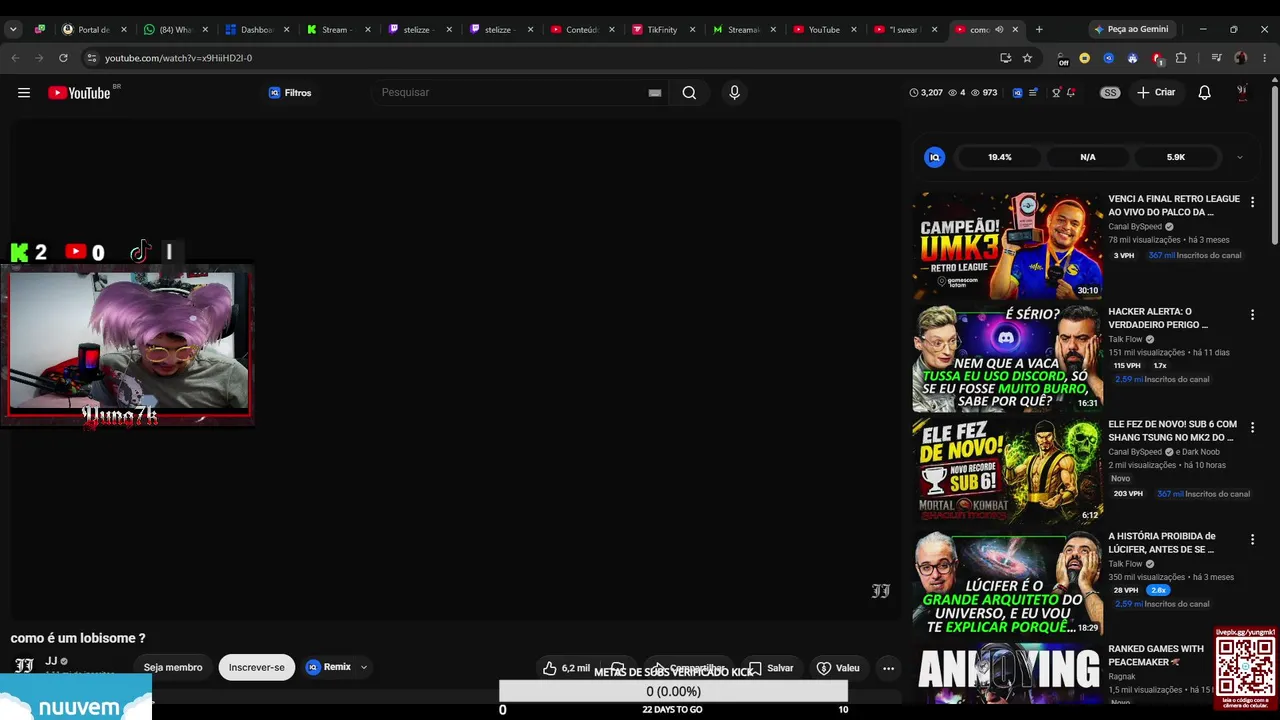
Task: Click the Criar create button
Action: [1156, 93]
